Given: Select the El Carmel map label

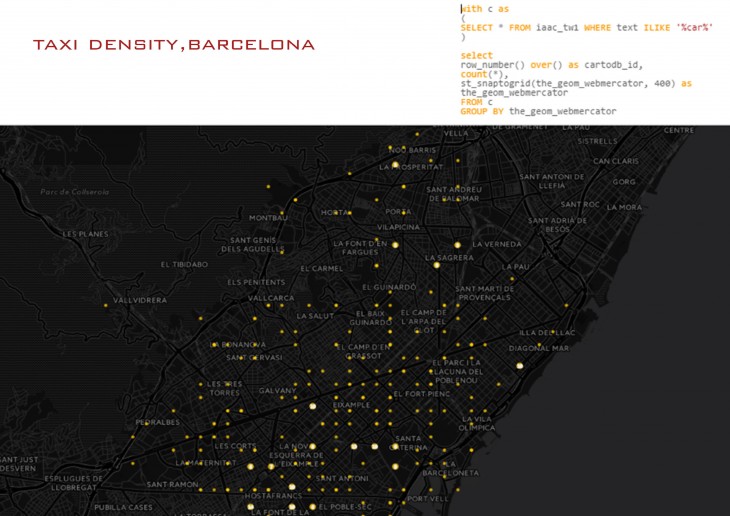Looking at the screenshot, I should pos(321,268).
